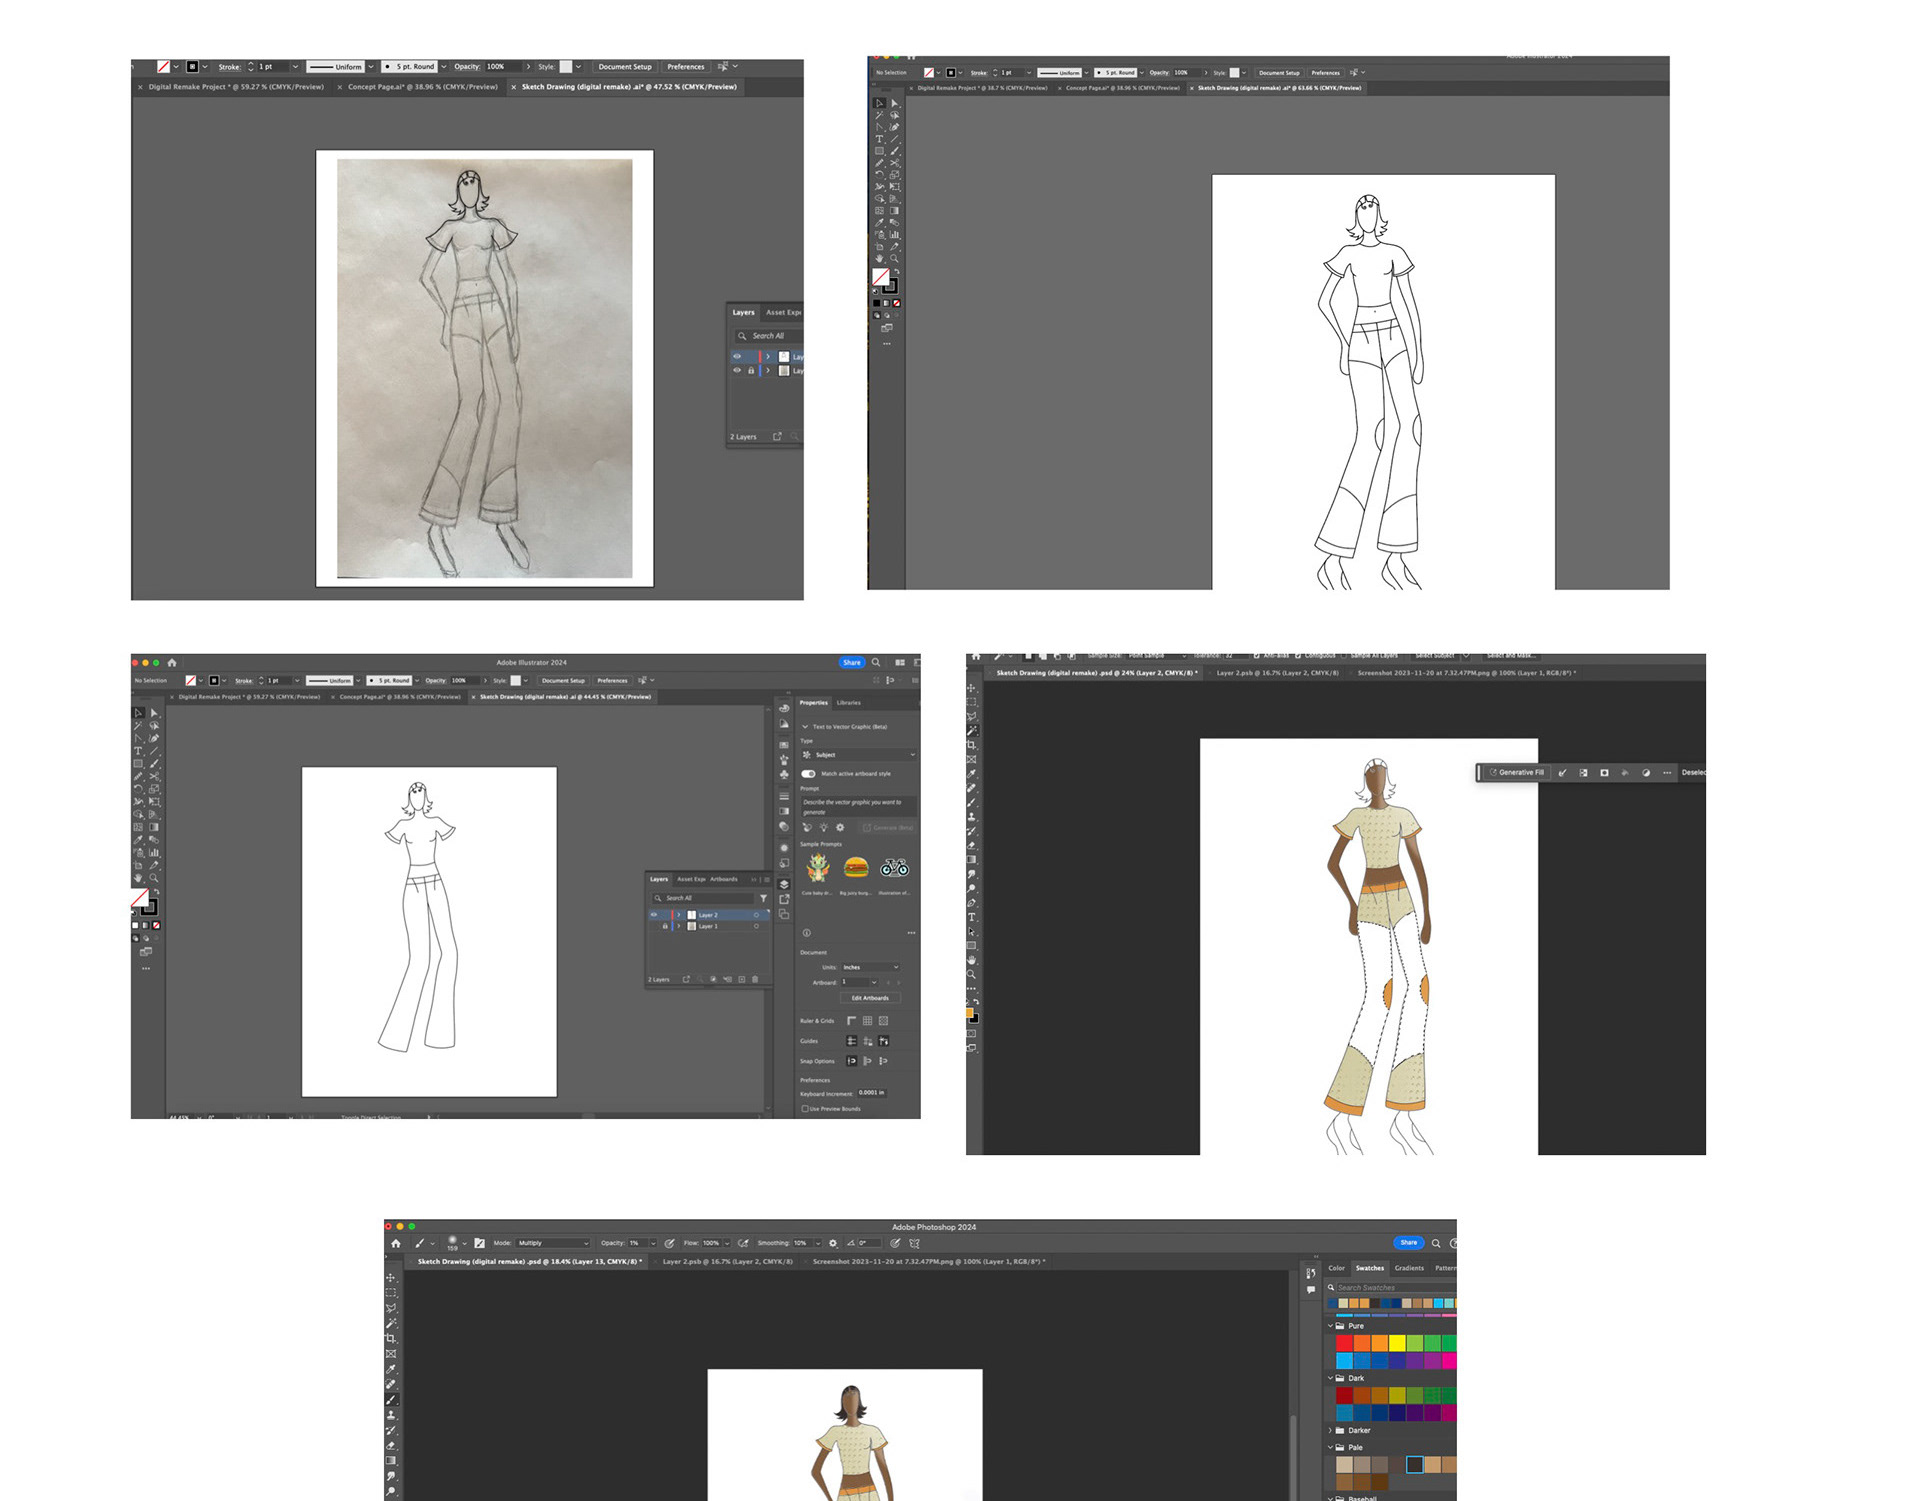Image resolution: width=1920 pixels, height=1501 pixels.
Task: Open Text to Vector settings gear icon
Action: click(x=840, y=827)
